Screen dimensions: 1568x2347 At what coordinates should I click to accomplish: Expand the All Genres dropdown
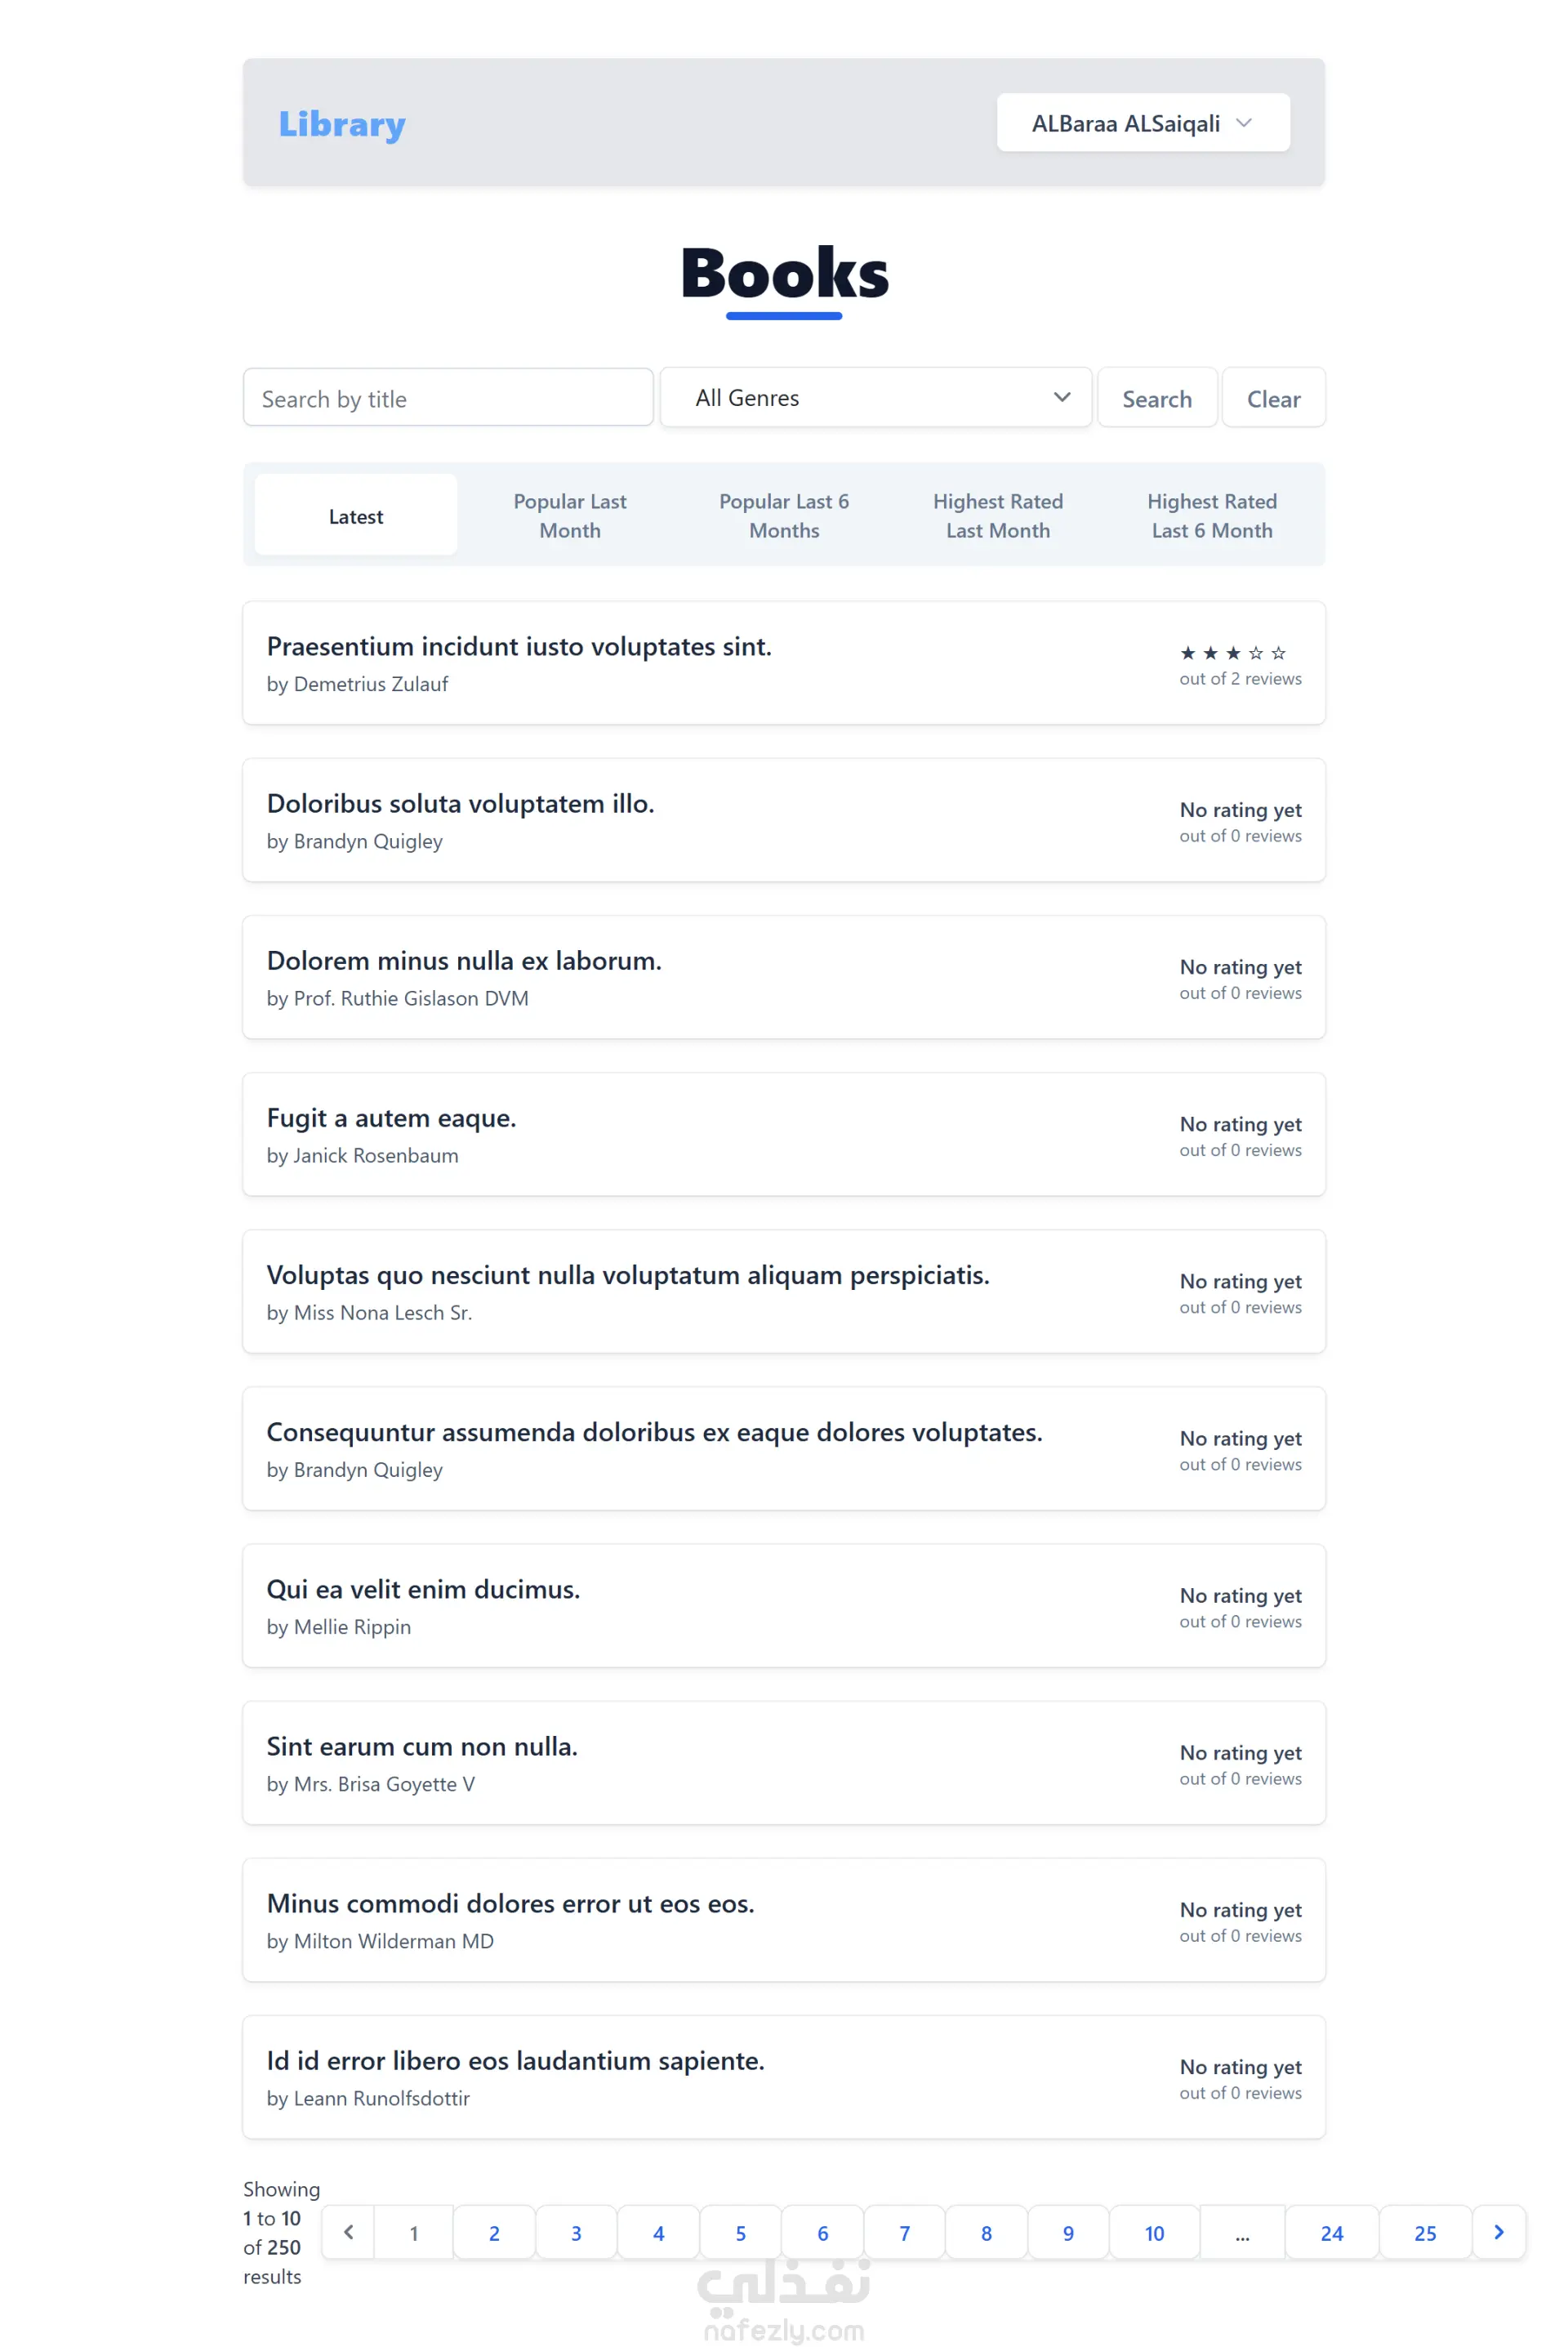point(875,398)
